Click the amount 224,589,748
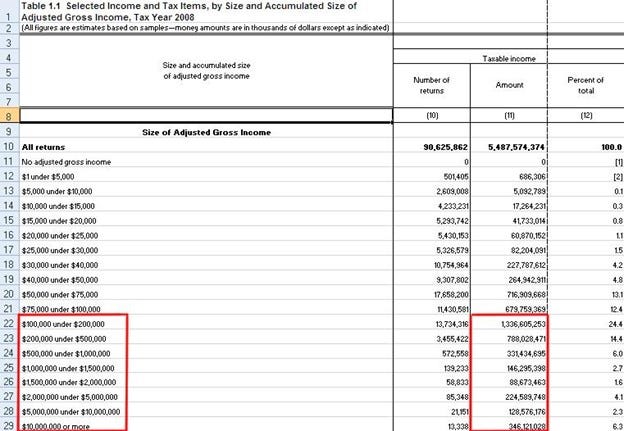This screenshot has height=431, width=624. tap(526, 397)
